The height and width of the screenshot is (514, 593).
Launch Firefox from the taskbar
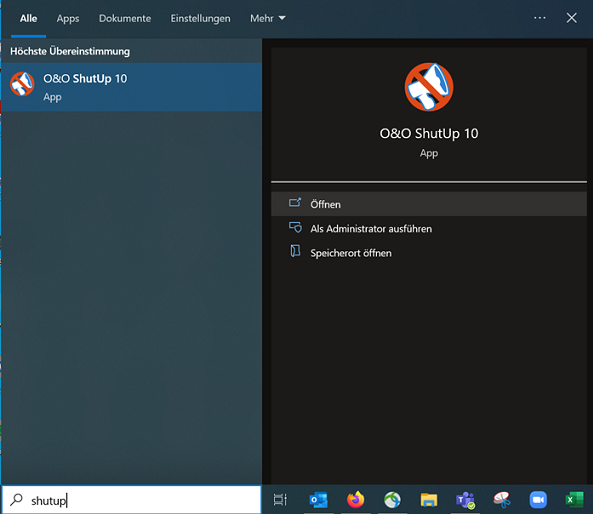[x=355, y=500]
